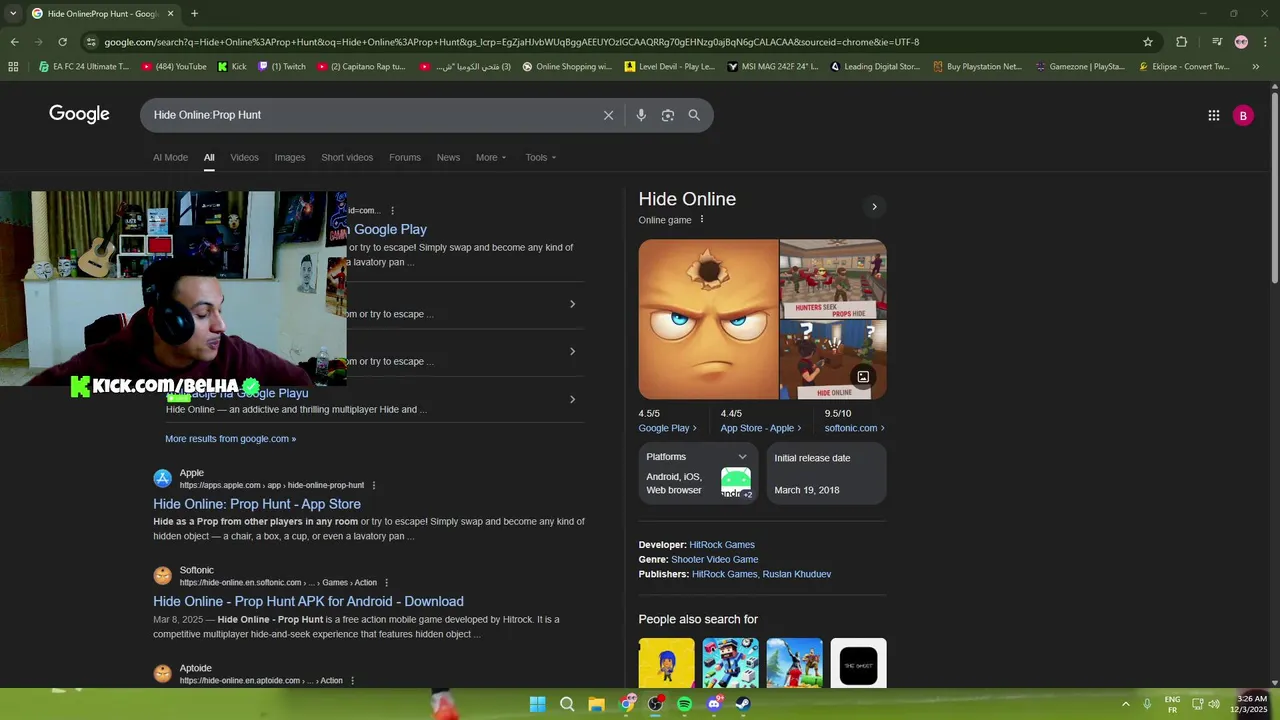Open the Google apps grid

point(1214,115)
